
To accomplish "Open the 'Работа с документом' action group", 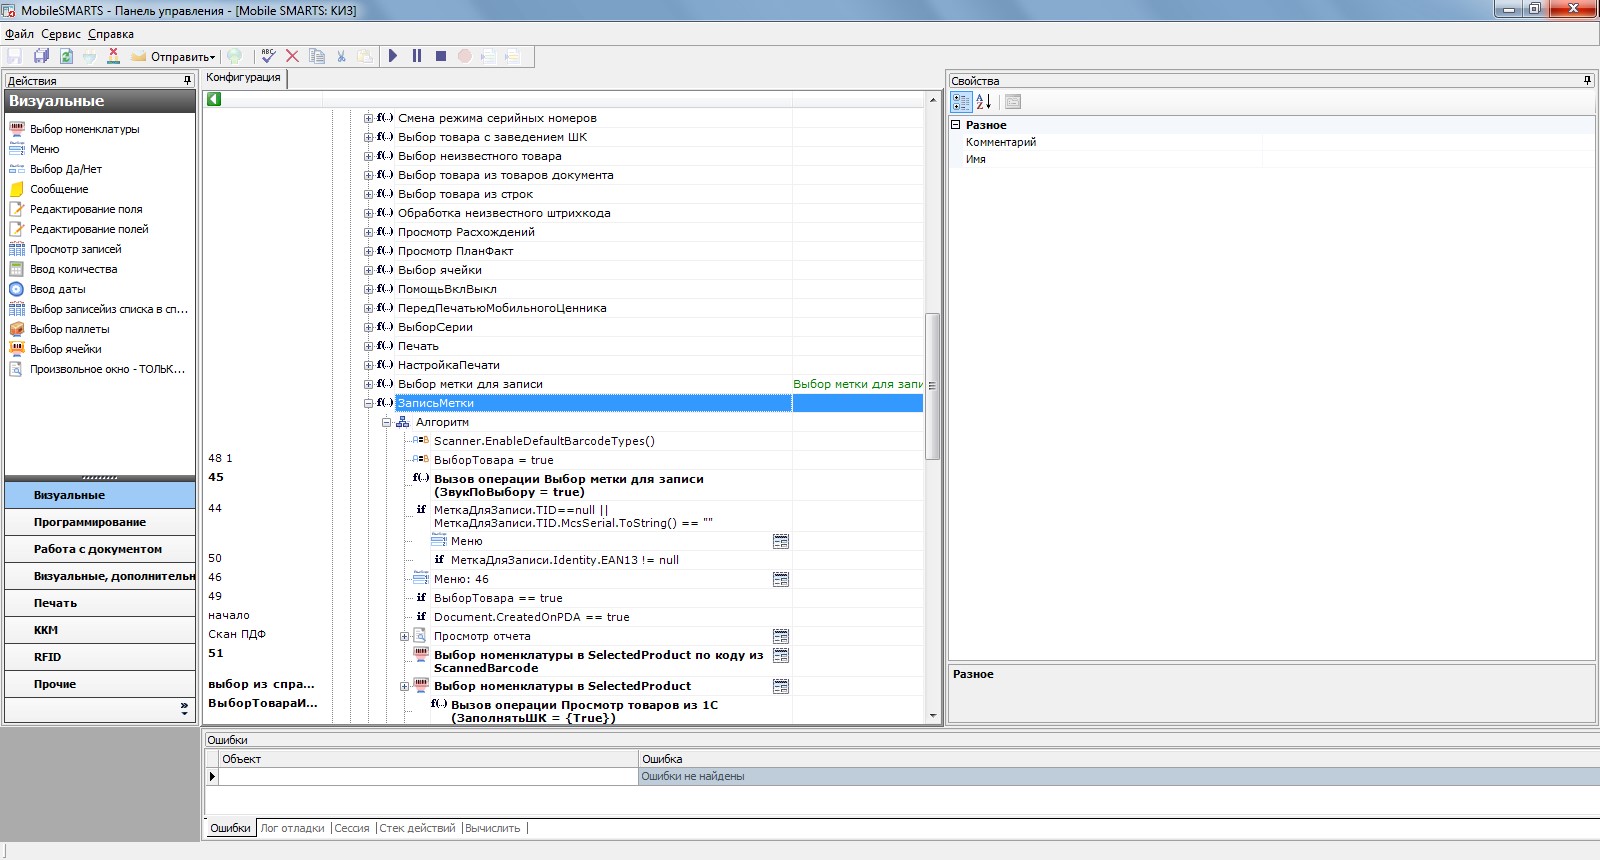I will 100,549.
